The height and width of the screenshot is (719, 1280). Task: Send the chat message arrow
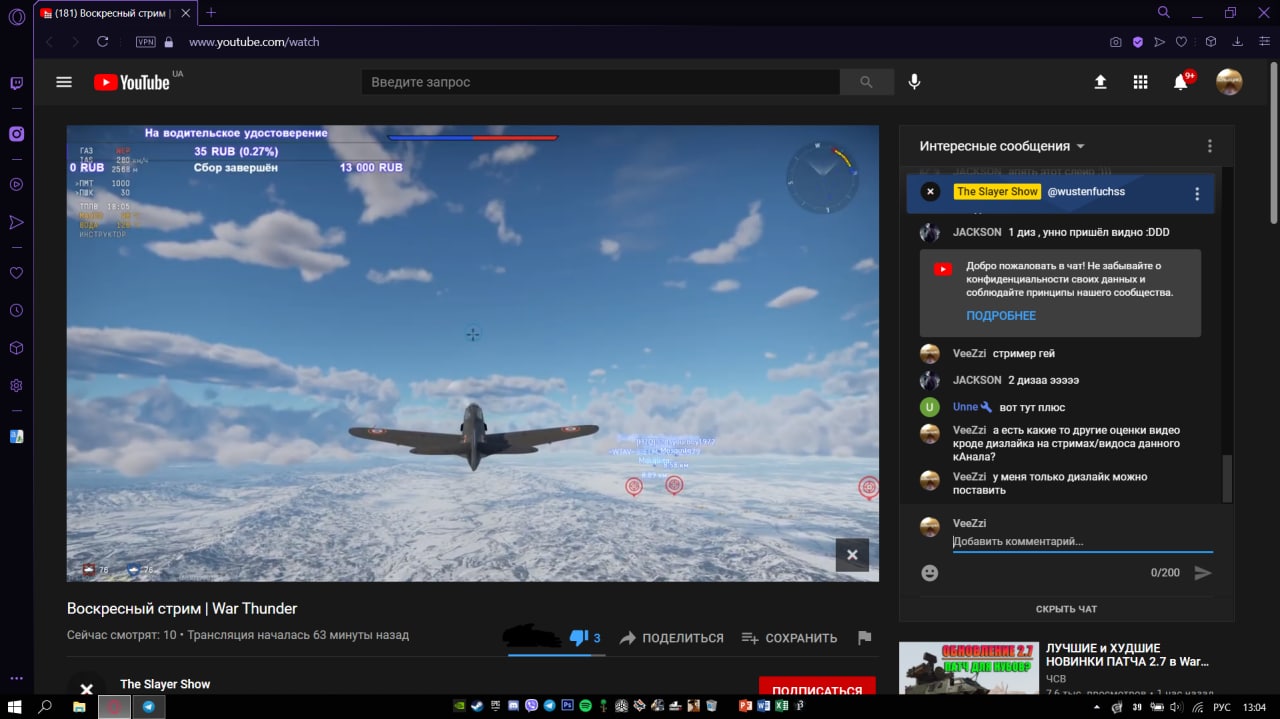pos(1203,573)
